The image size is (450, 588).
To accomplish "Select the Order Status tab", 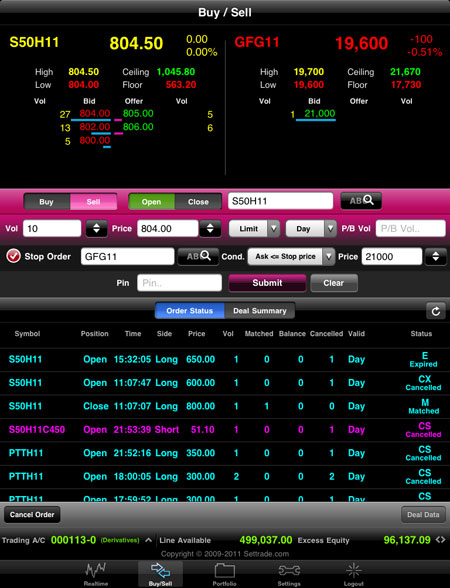I will click(190, 311).
